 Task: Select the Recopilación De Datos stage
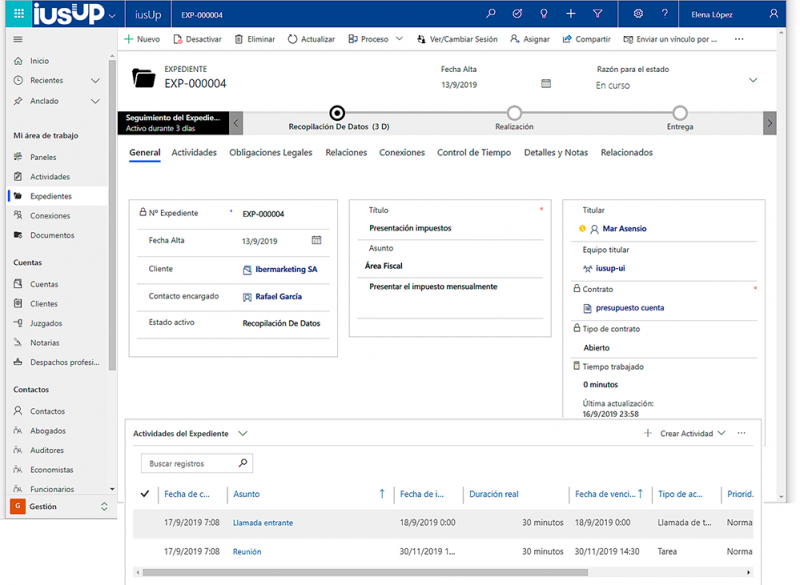(337, 113)
